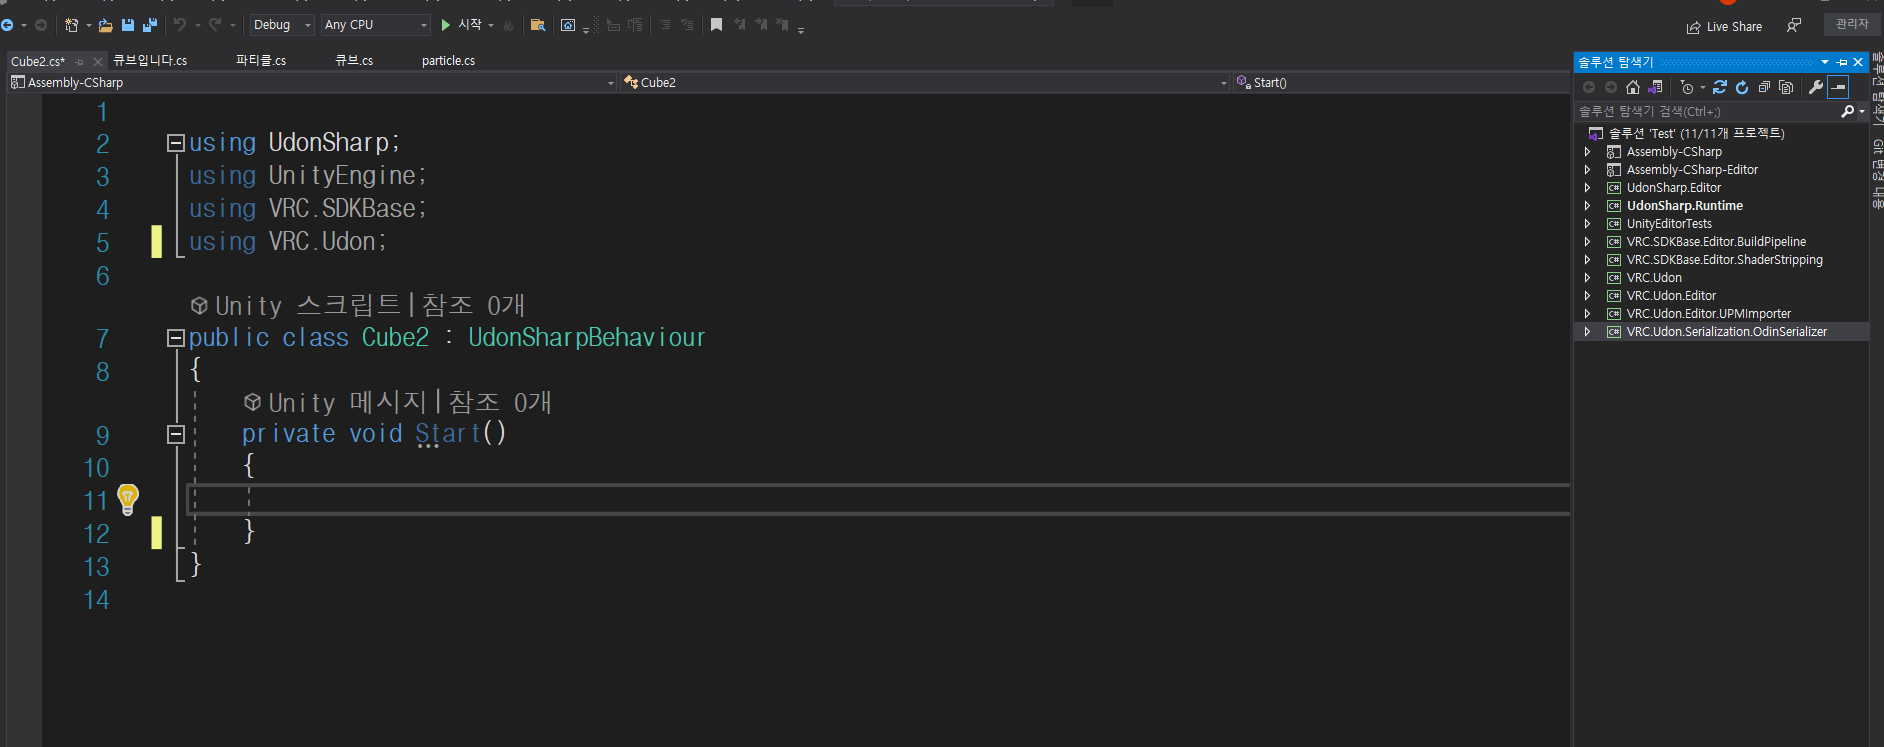Select the UdonSharp.Runtime project
Screen dimensions: 1884x747
[x=1684, y=206]
